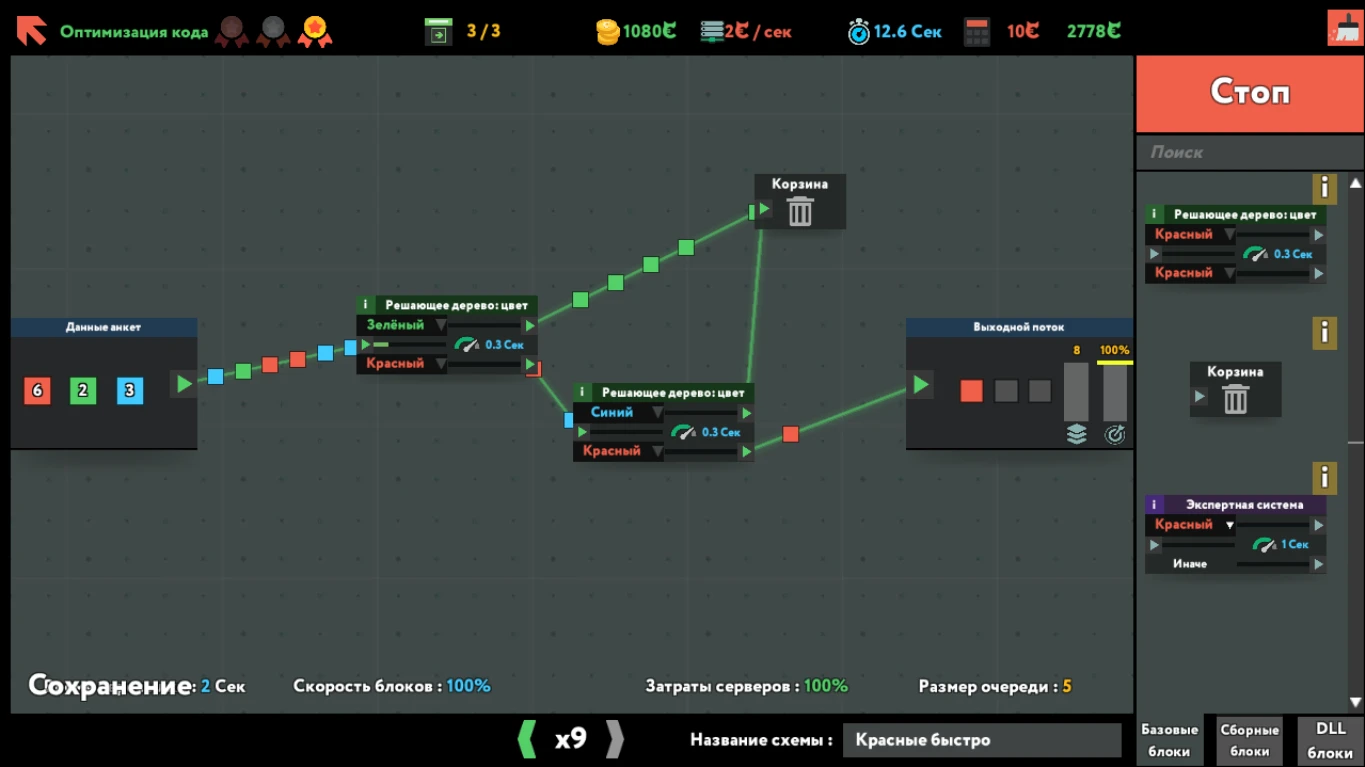
Task: Click the target icon in the Выходной поток block
Action: [1114, 434]
